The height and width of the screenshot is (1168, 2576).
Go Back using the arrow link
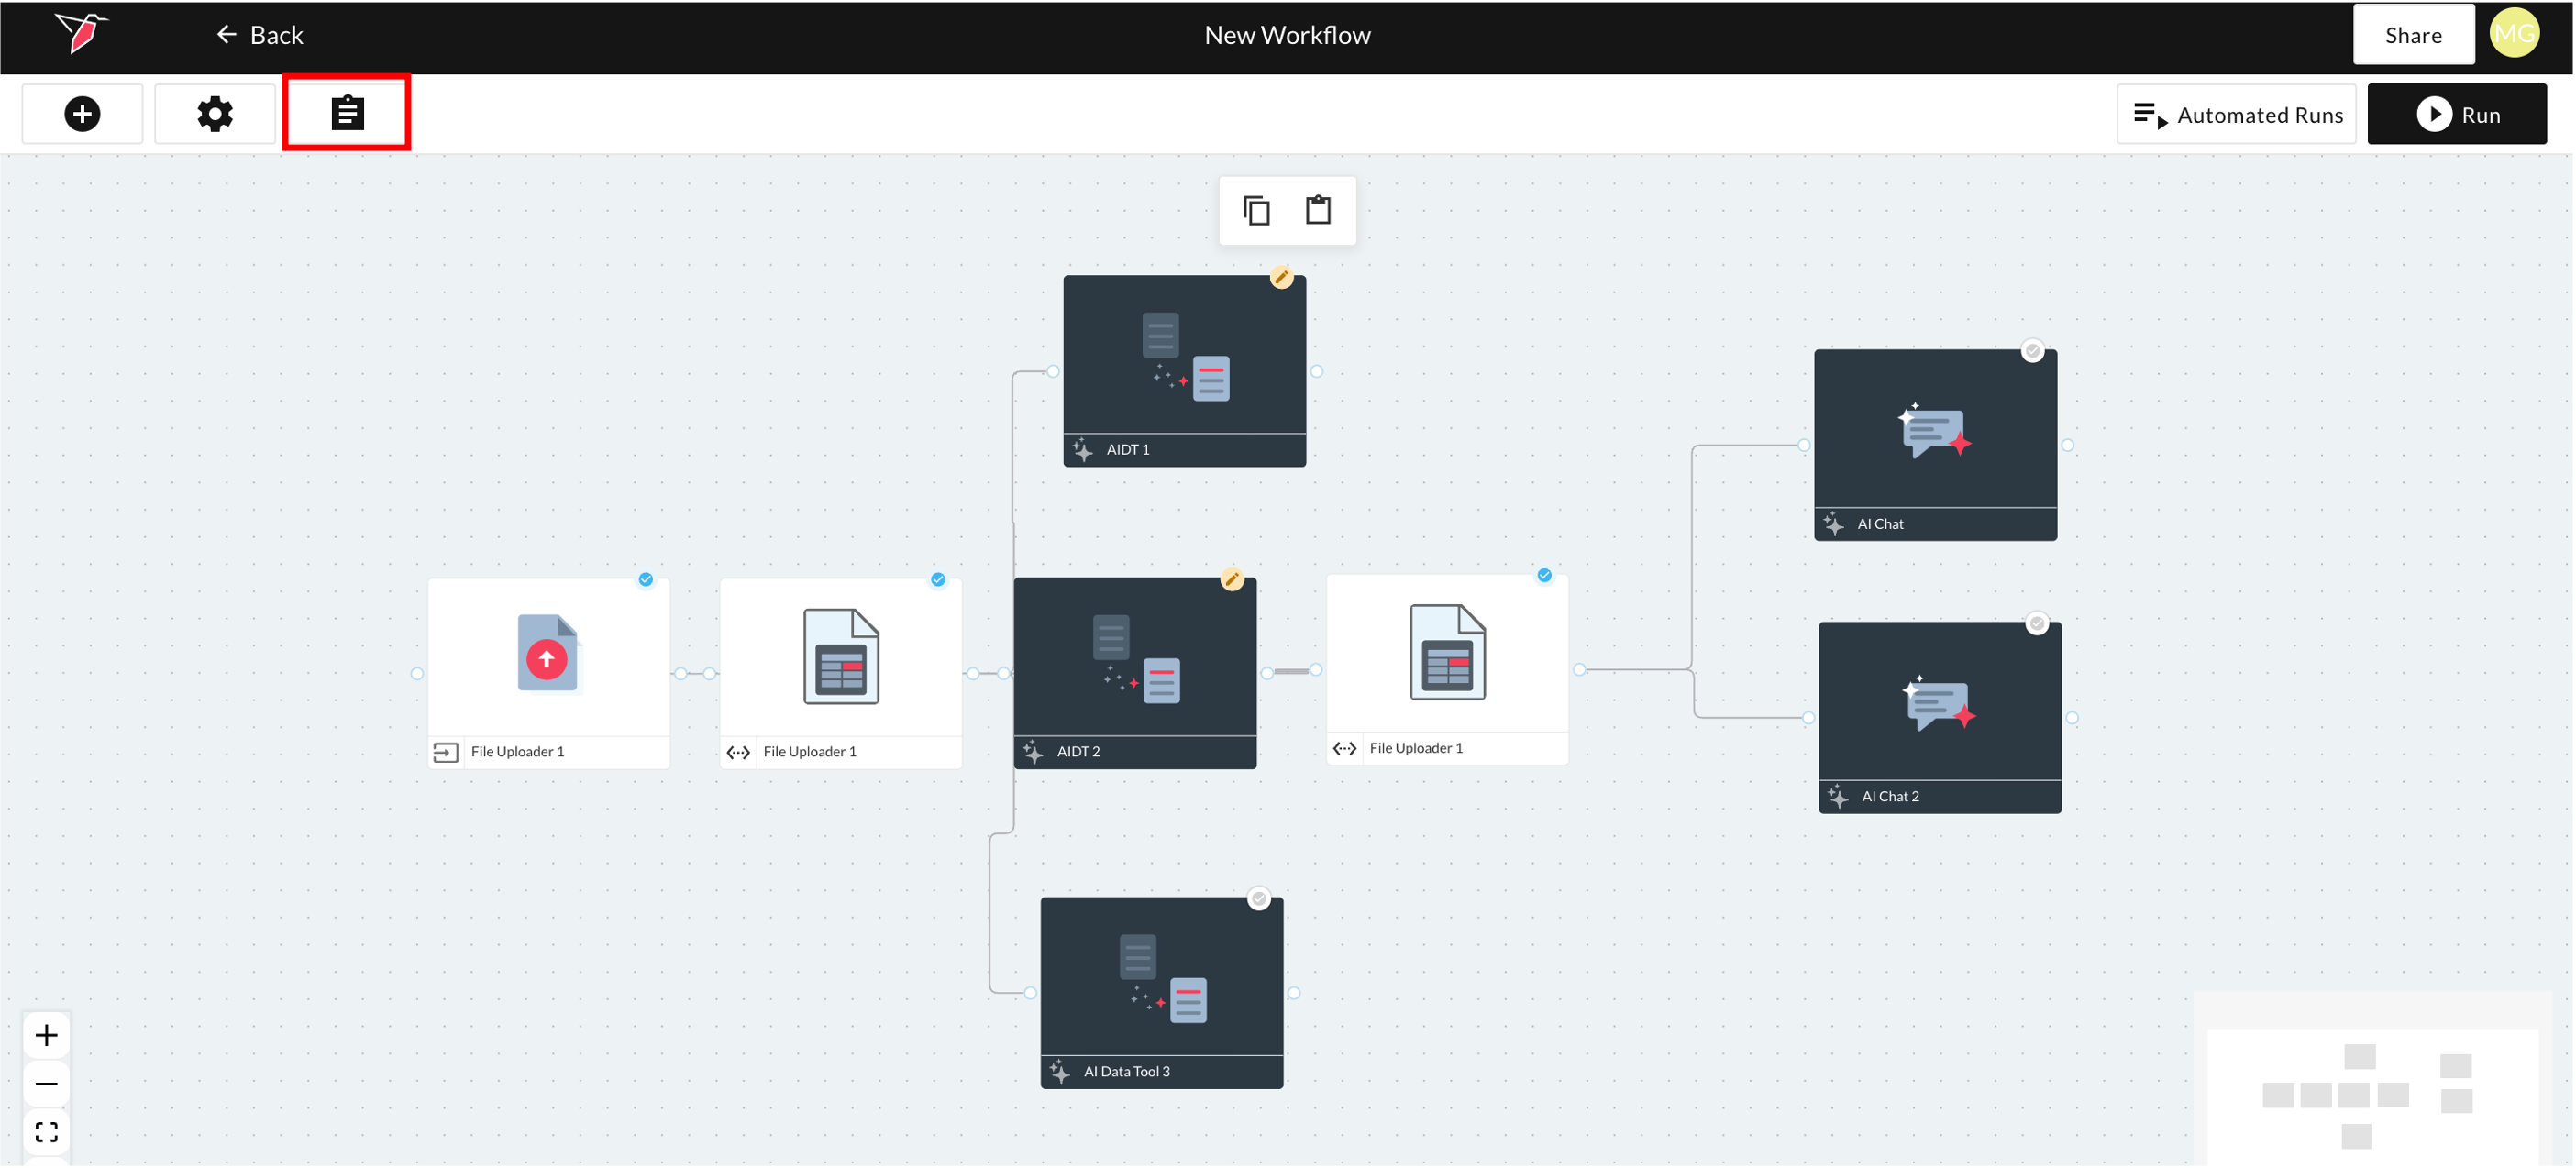[x=259, y=35]
